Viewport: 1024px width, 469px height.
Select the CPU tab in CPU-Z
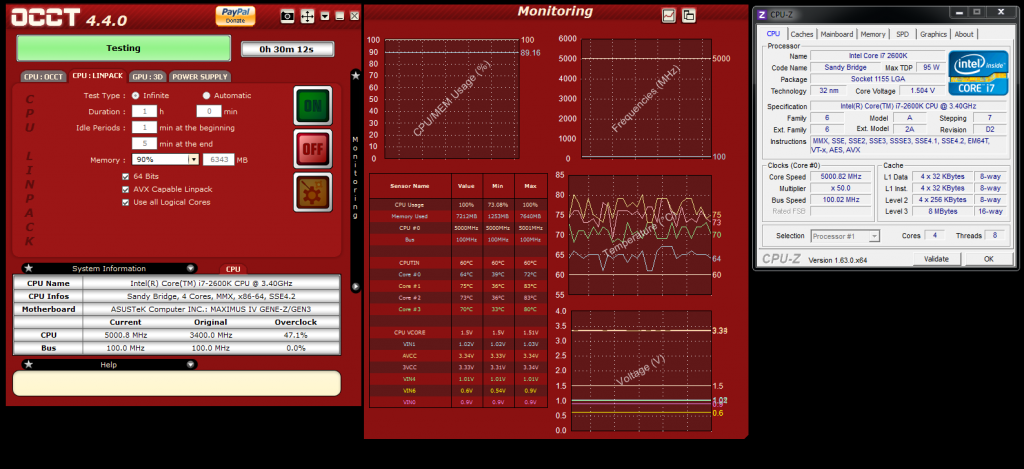(773, 34)
